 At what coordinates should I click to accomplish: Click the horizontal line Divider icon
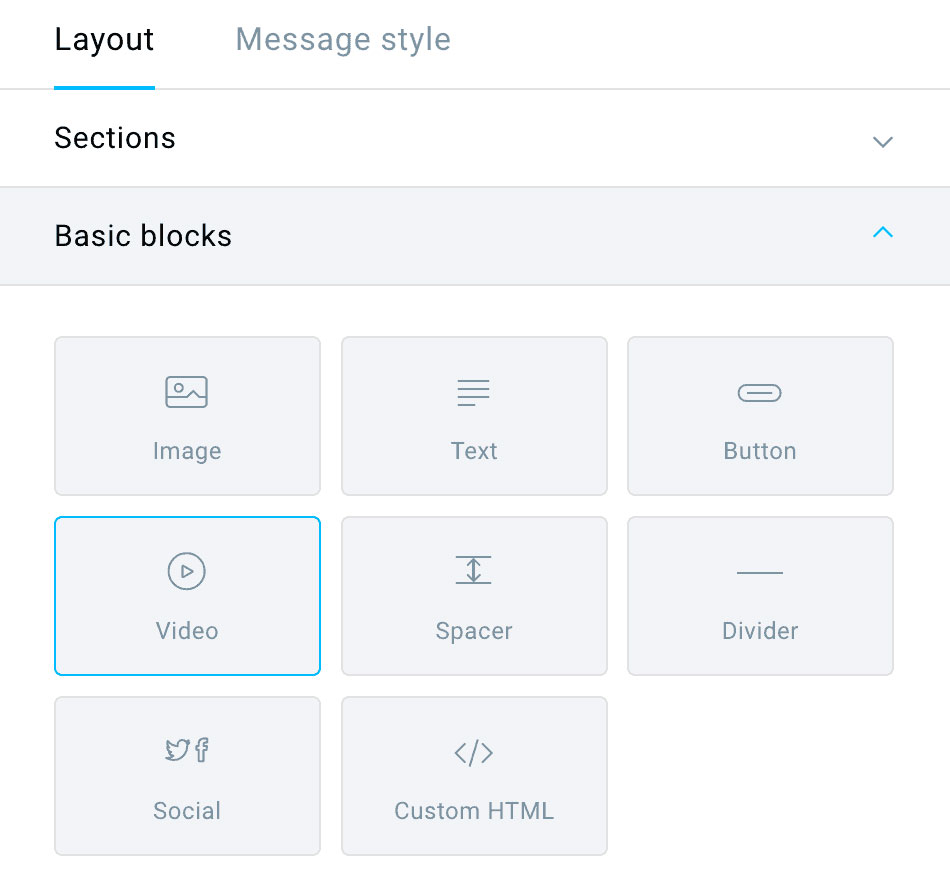click(x=760, y=572)
